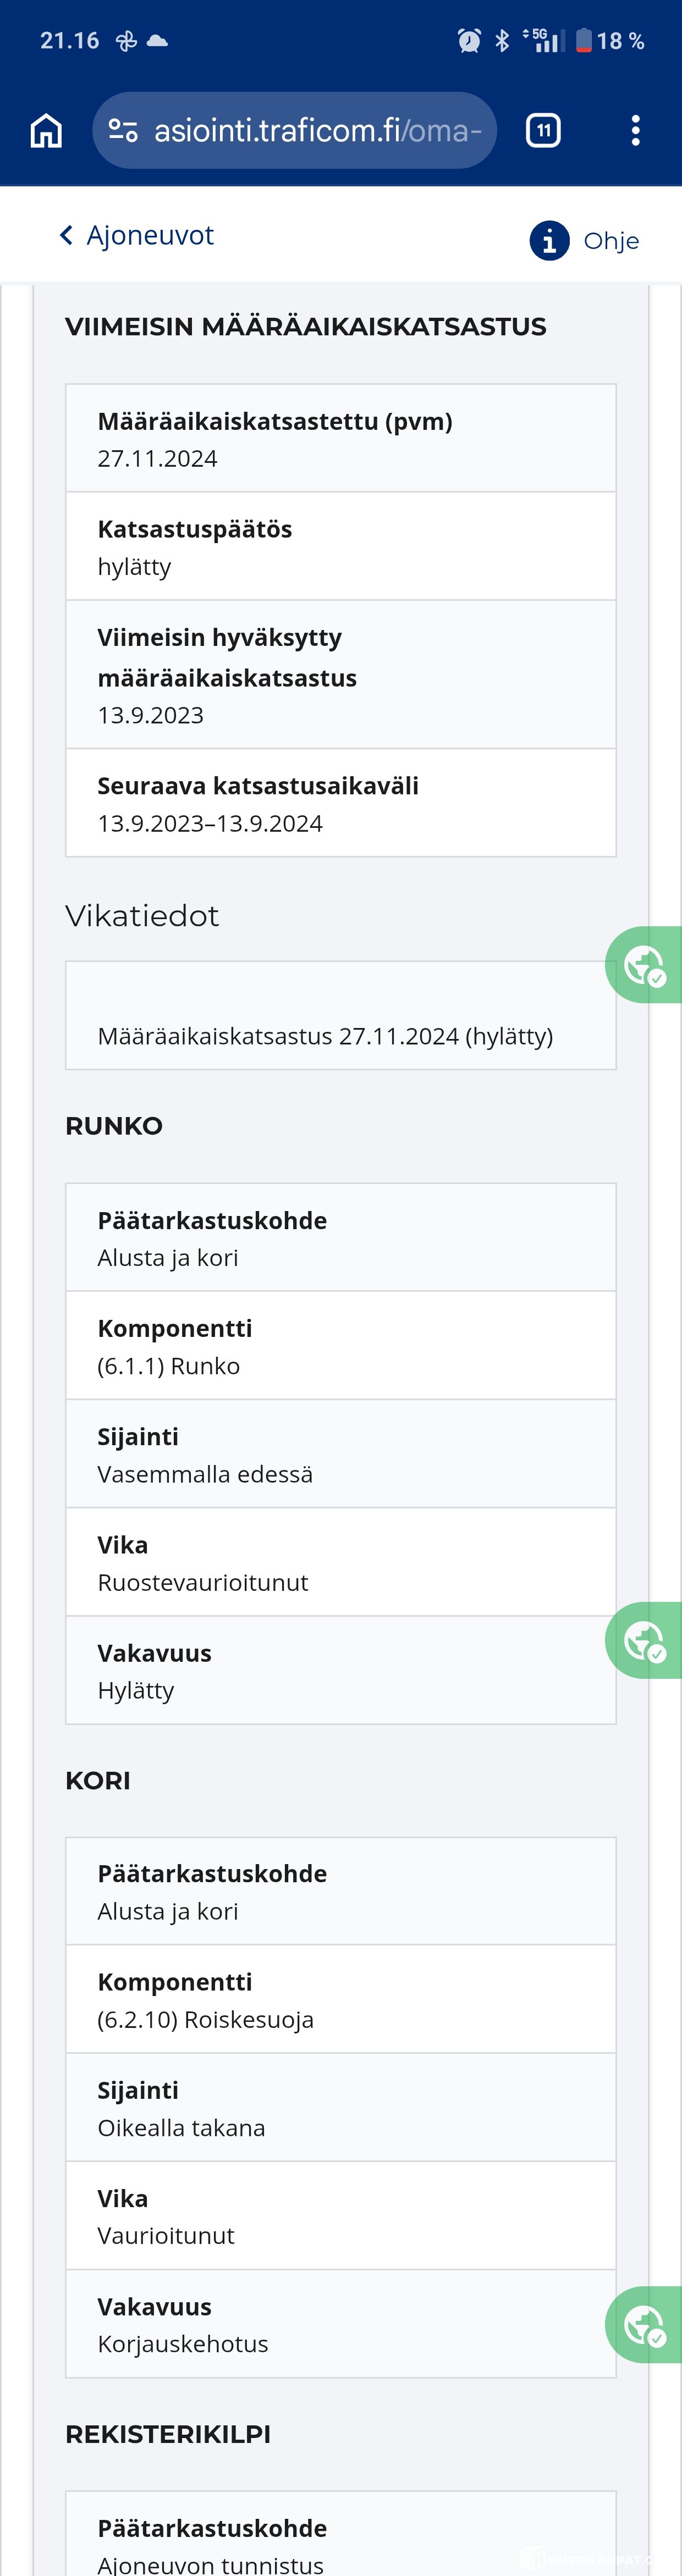
Task: Tap the Katsastuspäätös hylätty row
Action: point(340,547)
